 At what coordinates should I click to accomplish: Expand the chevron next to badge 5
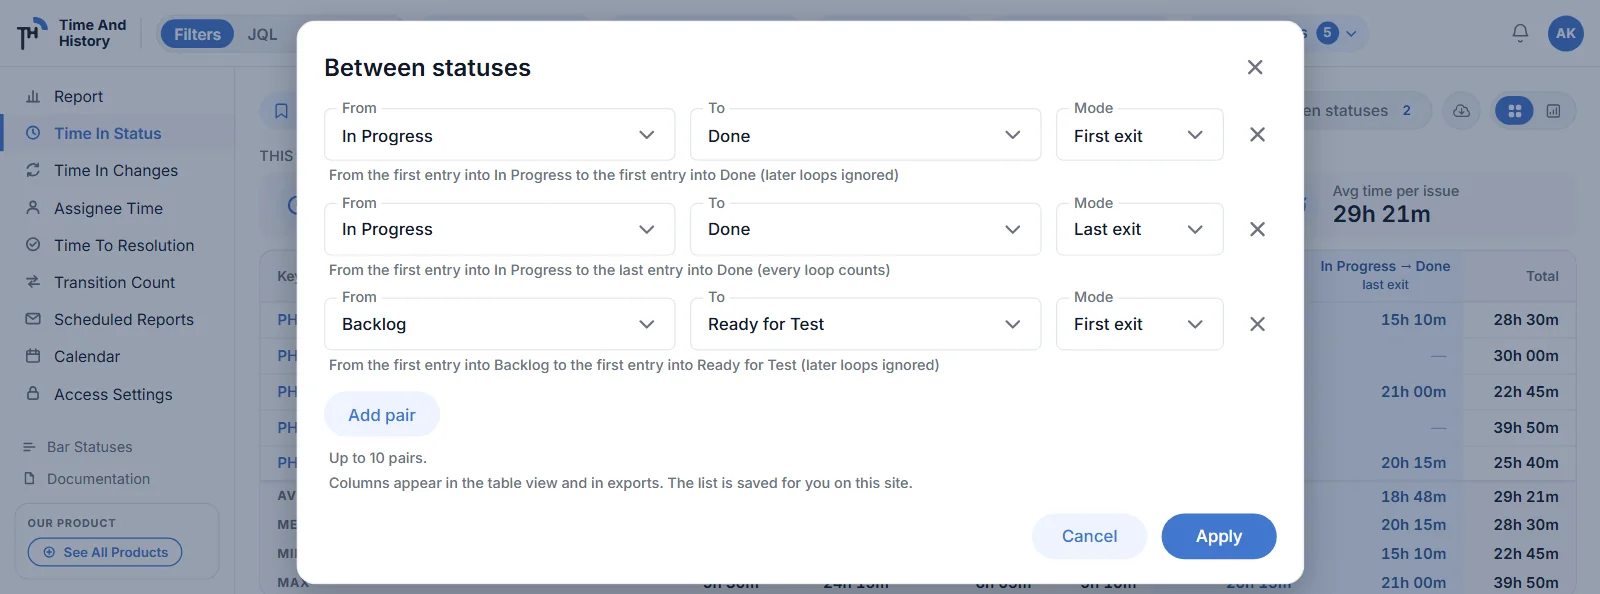tap(1351, 33)
